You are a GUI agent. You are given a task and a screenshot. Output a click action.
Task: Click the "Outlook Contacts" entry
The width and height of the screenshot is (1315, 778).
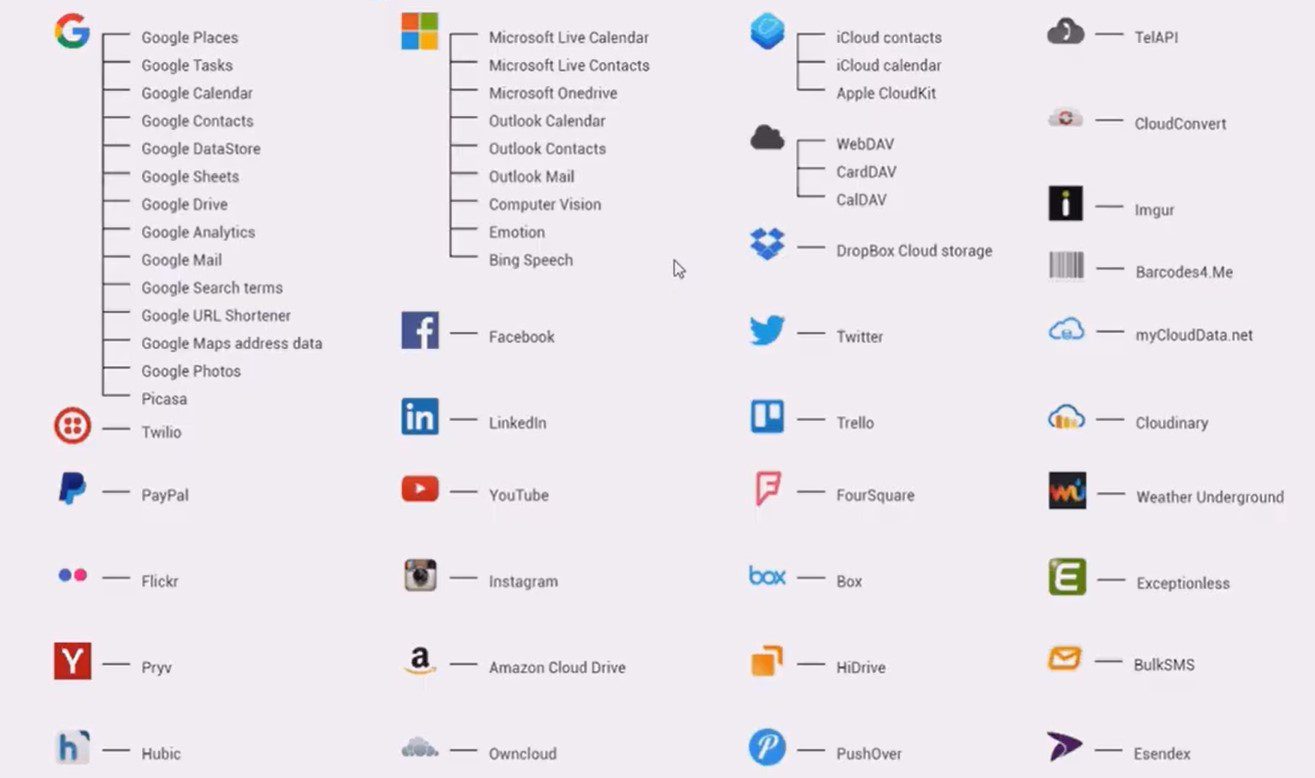click(547, 149)
